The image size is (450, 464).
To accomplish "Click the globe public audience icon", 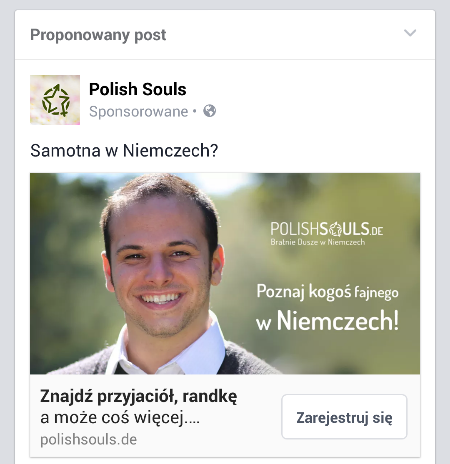I will pos(210,111).
